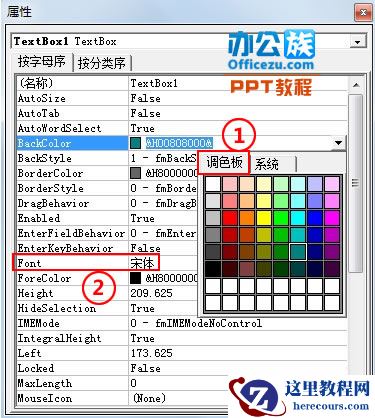Select the EnterFieldBehavior property
This screenshot has height=418, width=375.
click(71, 233)
